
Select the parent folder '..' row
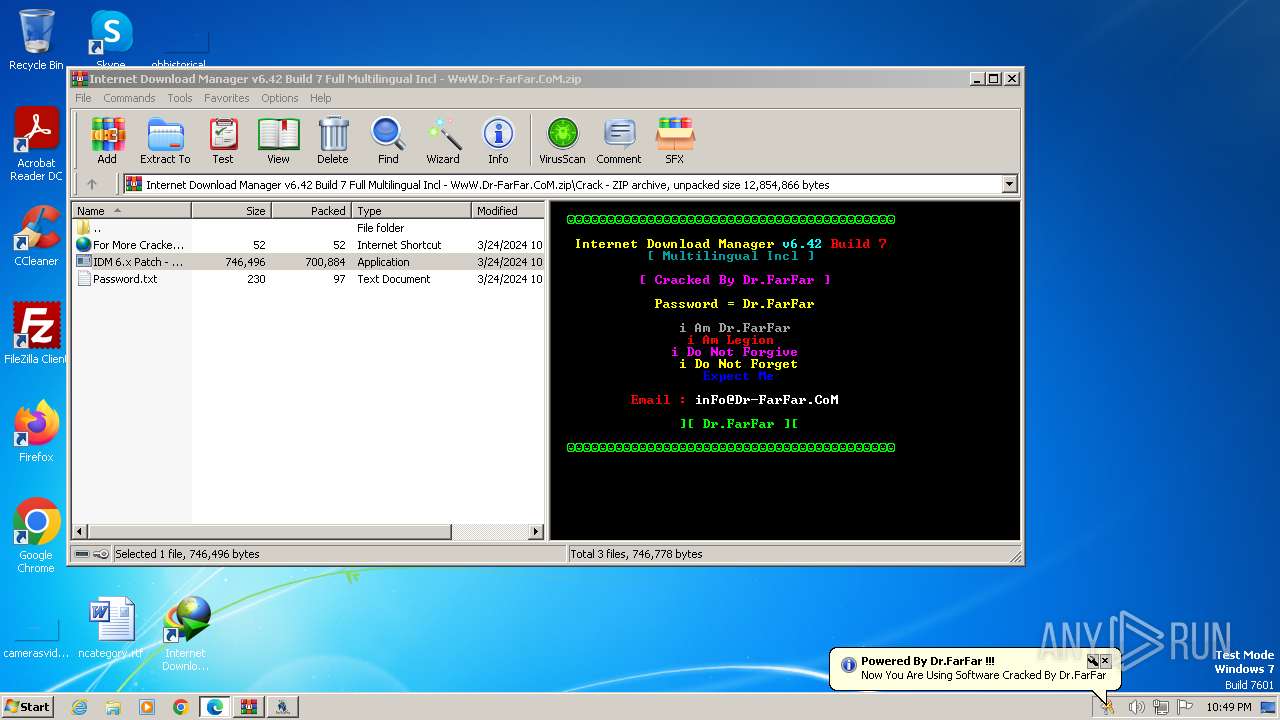pos(308,228)
